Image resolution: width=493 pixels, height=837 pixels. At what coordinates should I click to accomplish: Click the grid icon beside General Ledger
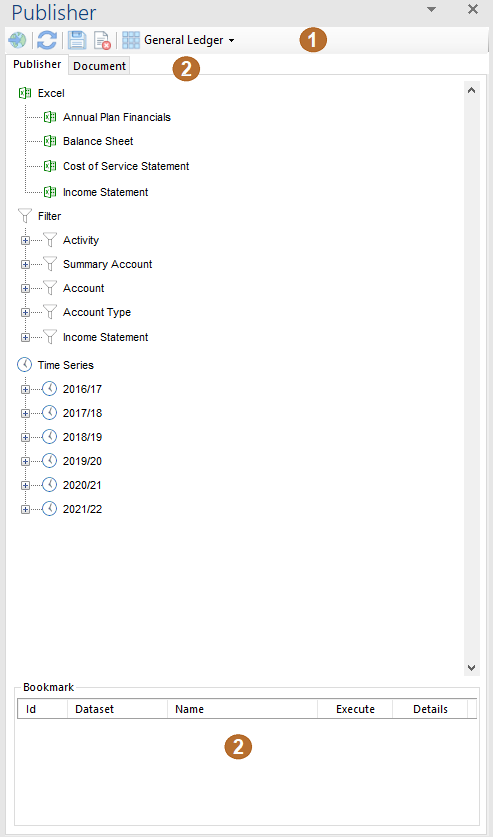click(131, 40)
